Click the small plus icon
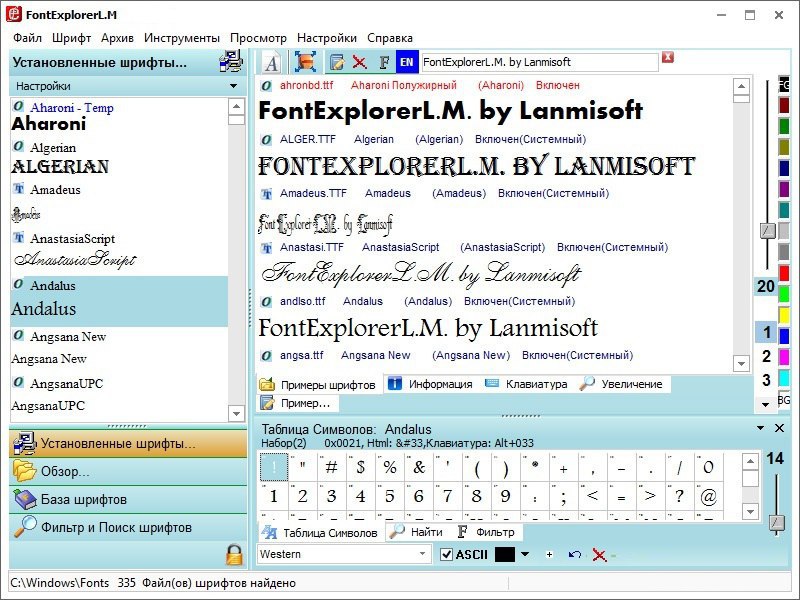The image size is (800, 600). 549,555
